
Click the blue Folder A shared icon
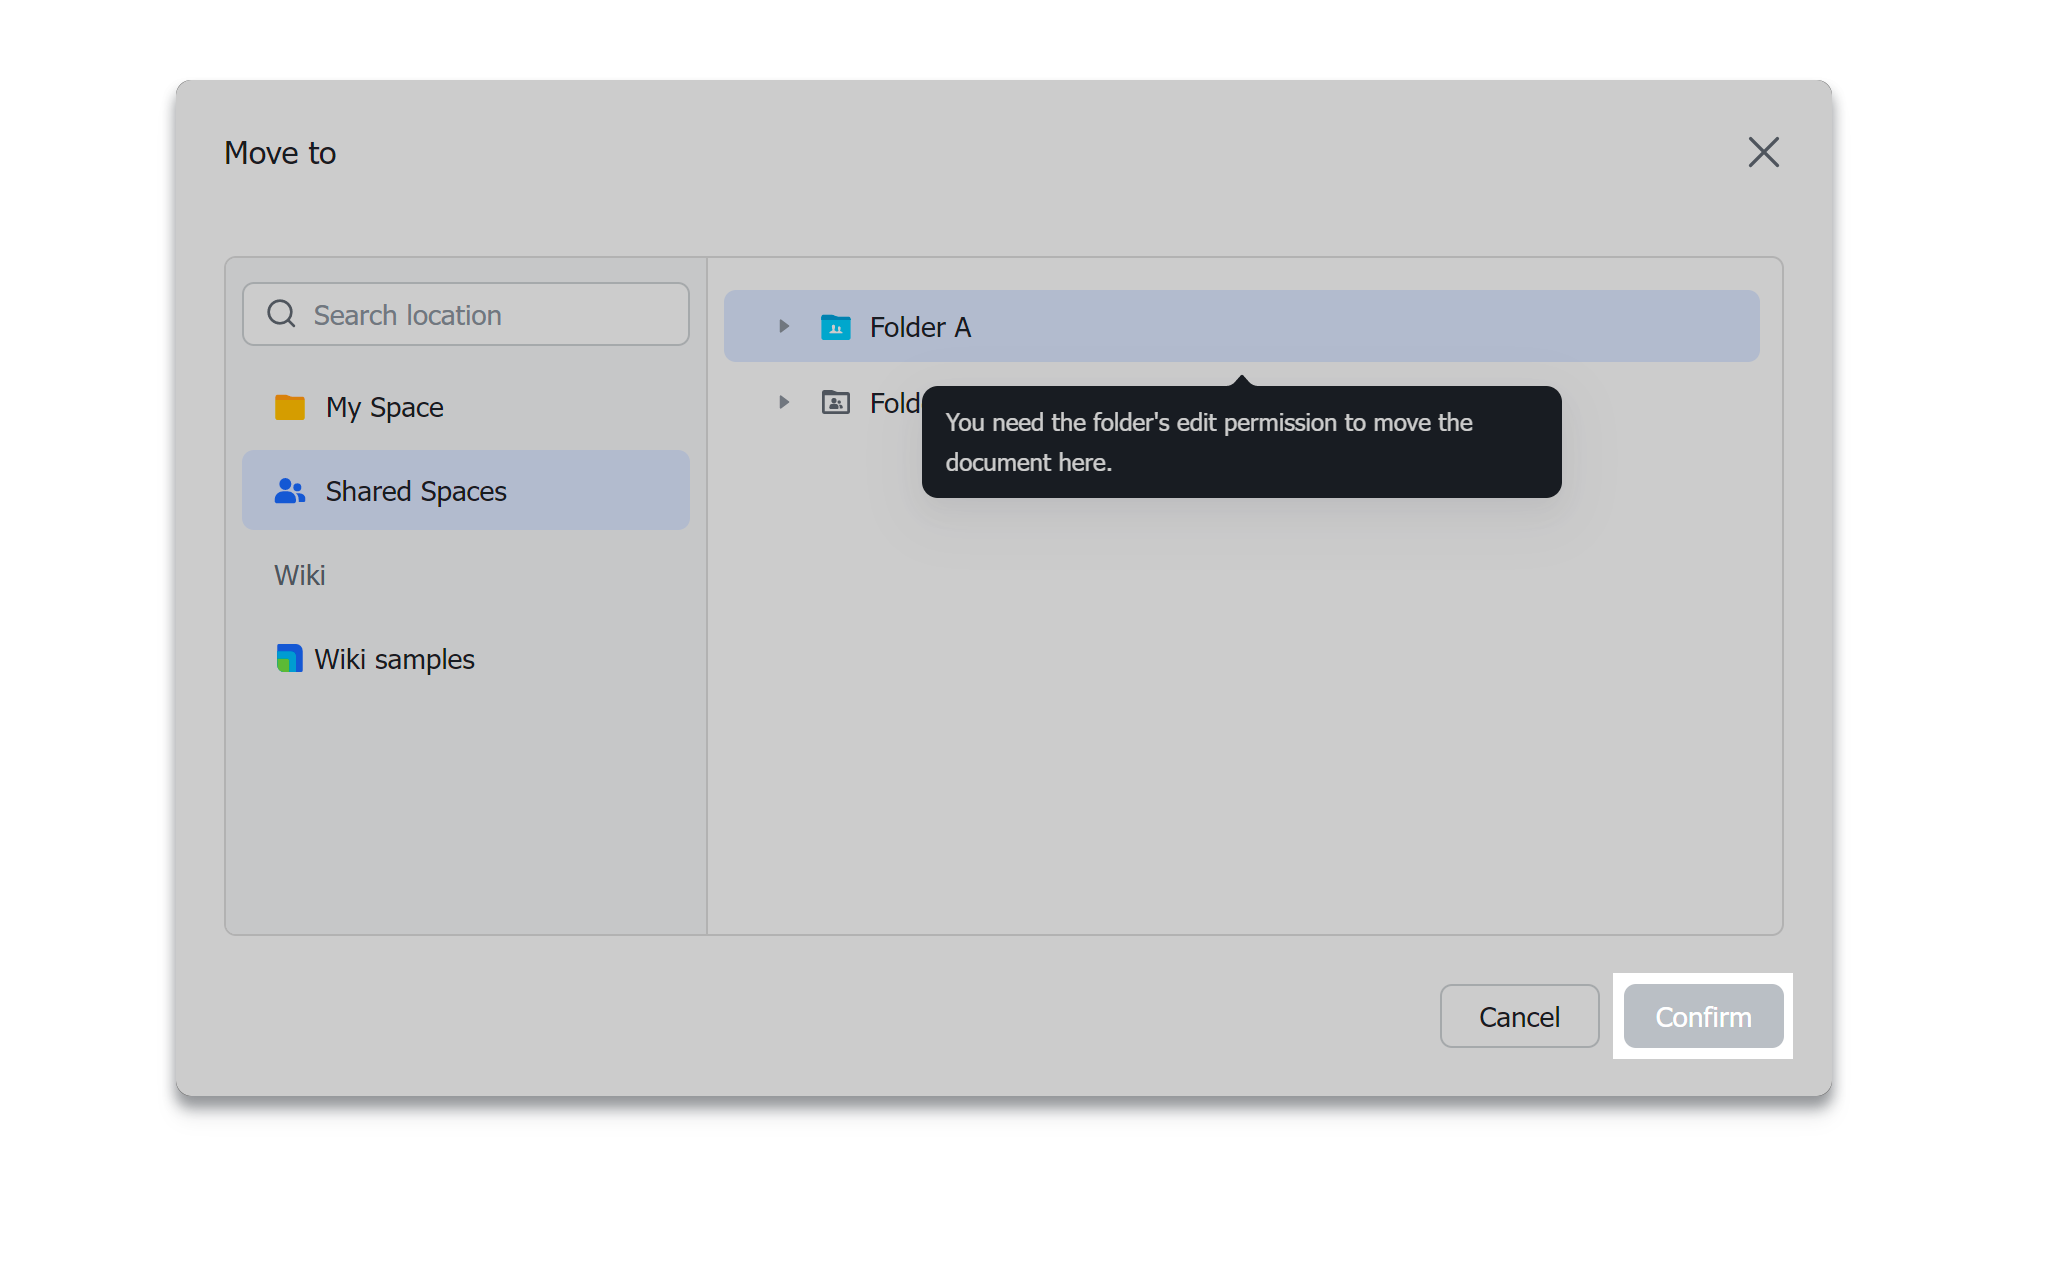tap(836, 327)
